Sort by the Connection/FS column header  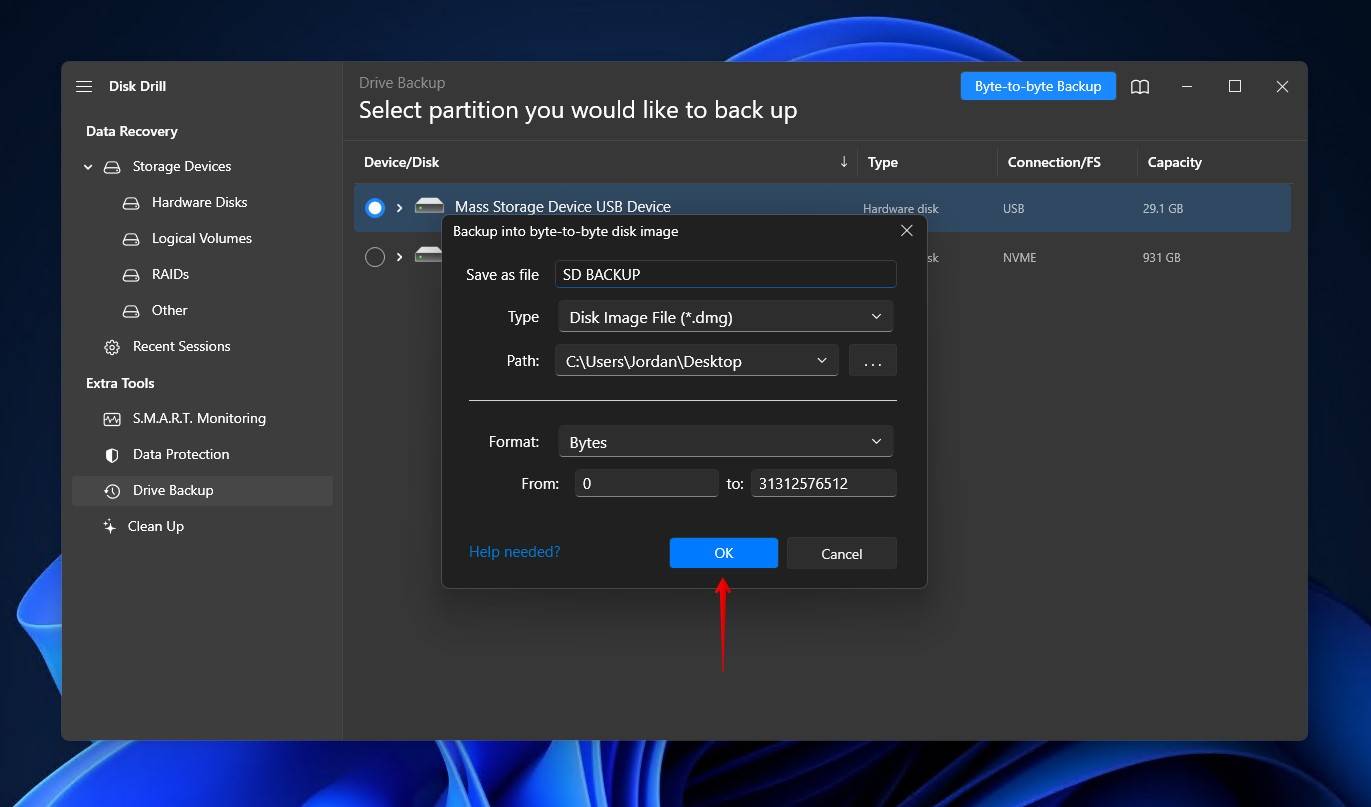pyautogui.click(x=1054, y=162)
